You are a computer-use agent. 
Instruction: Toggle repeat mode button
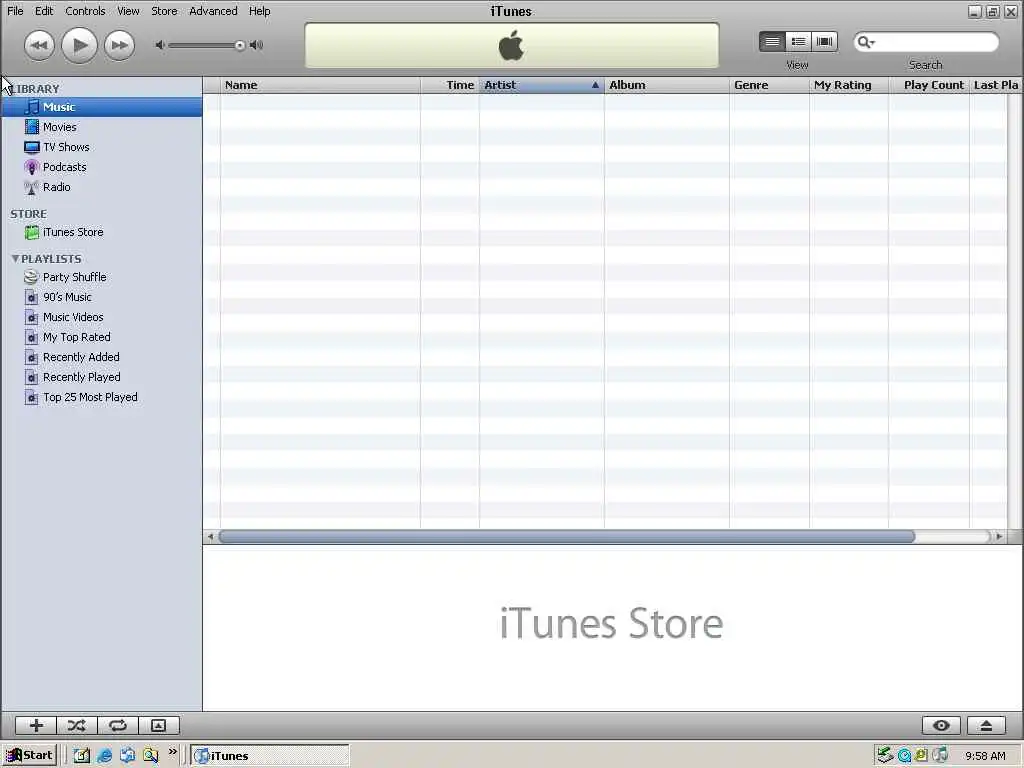pos(118,726)
